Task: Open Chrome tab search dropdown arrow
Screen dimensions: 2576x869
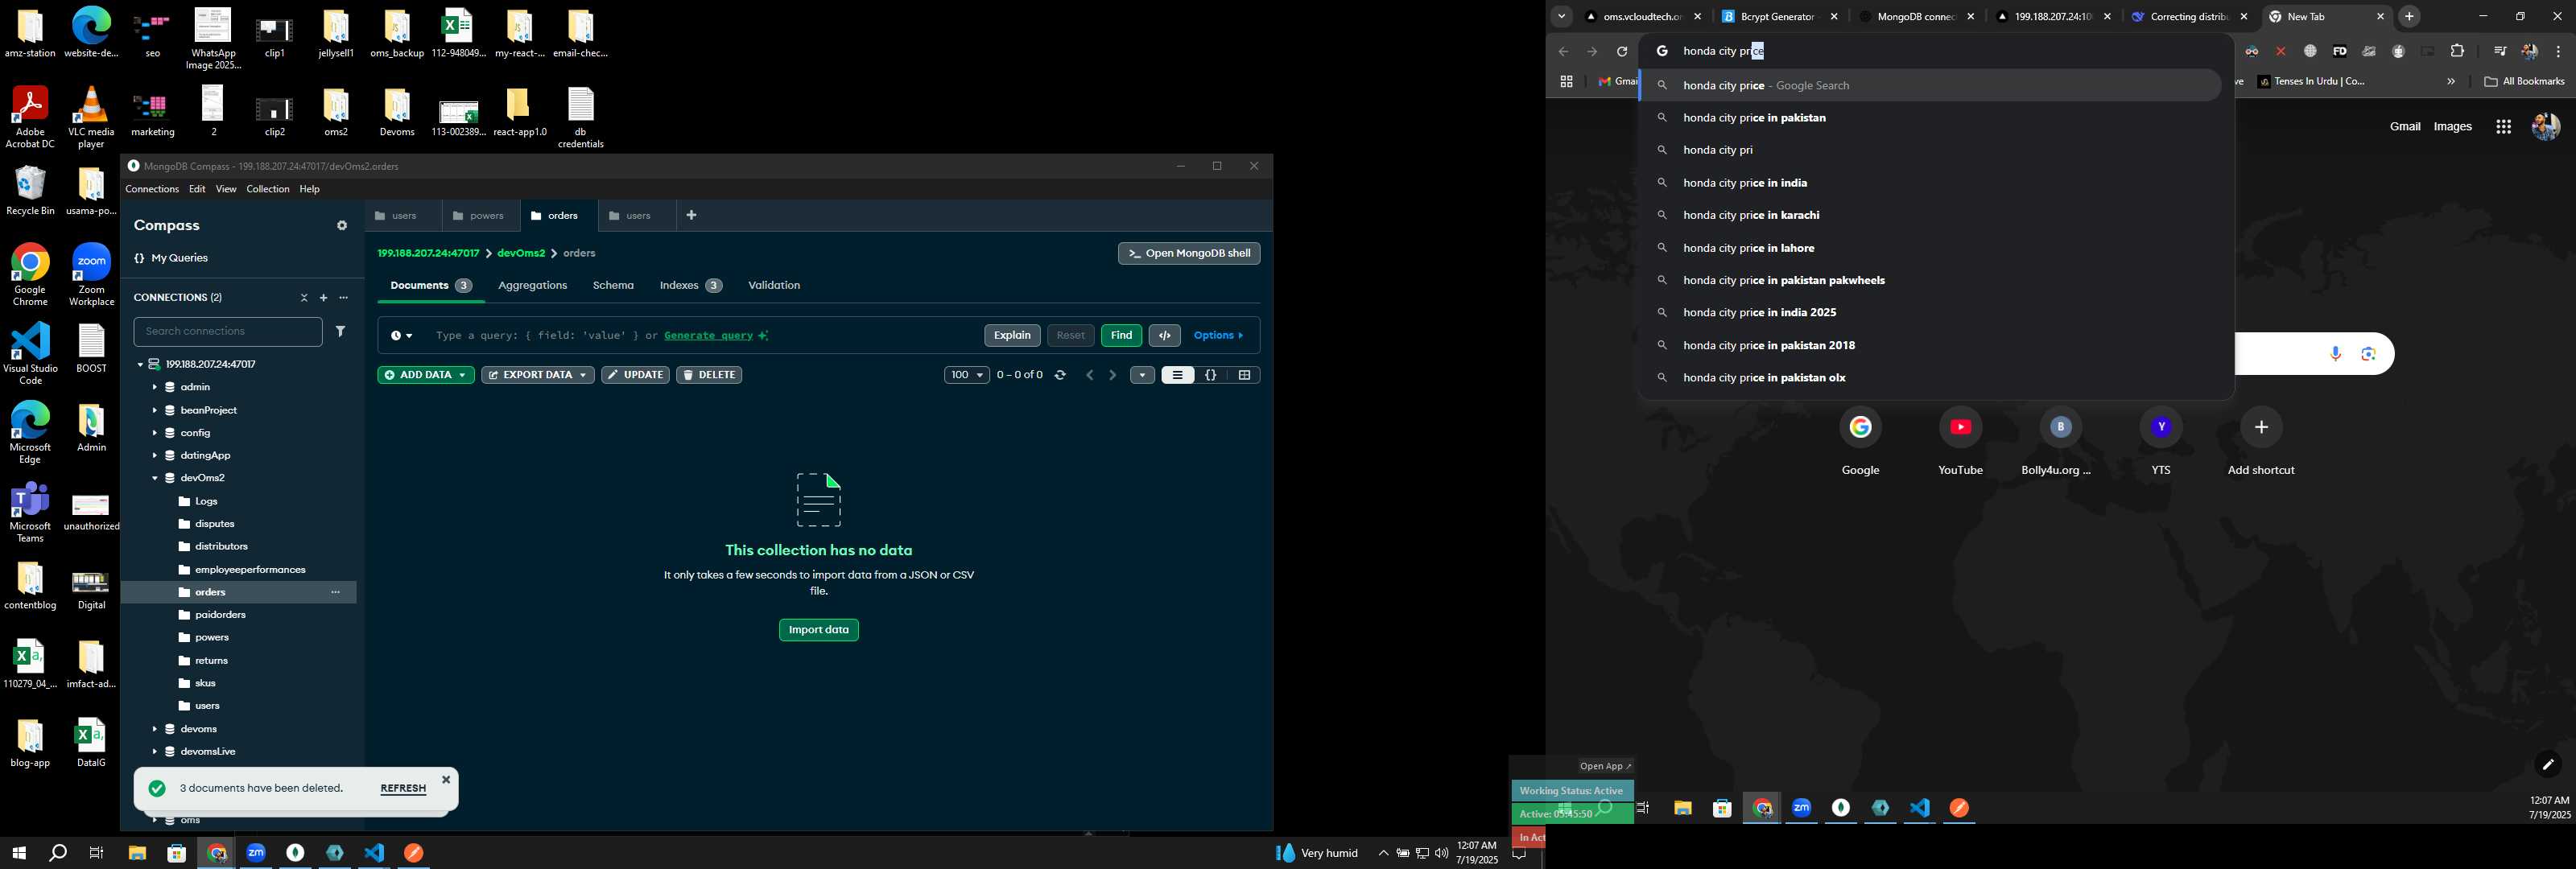Action: tap(1561, 17)
